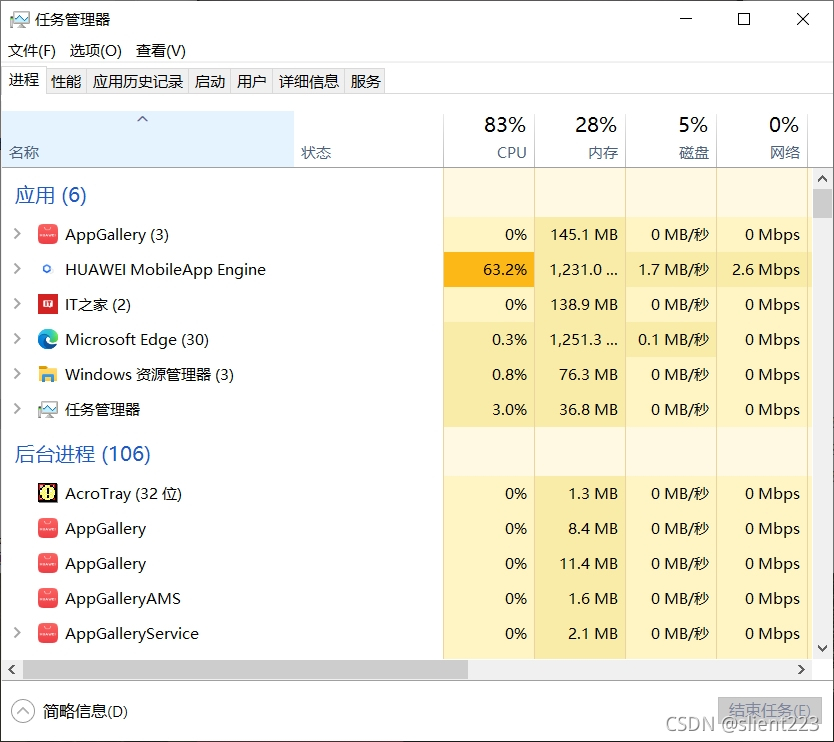Image resolution: width=834 pixels, height=742 pixels.
Task: Maximize the Task Manager window
Action: tap(744, 19)
